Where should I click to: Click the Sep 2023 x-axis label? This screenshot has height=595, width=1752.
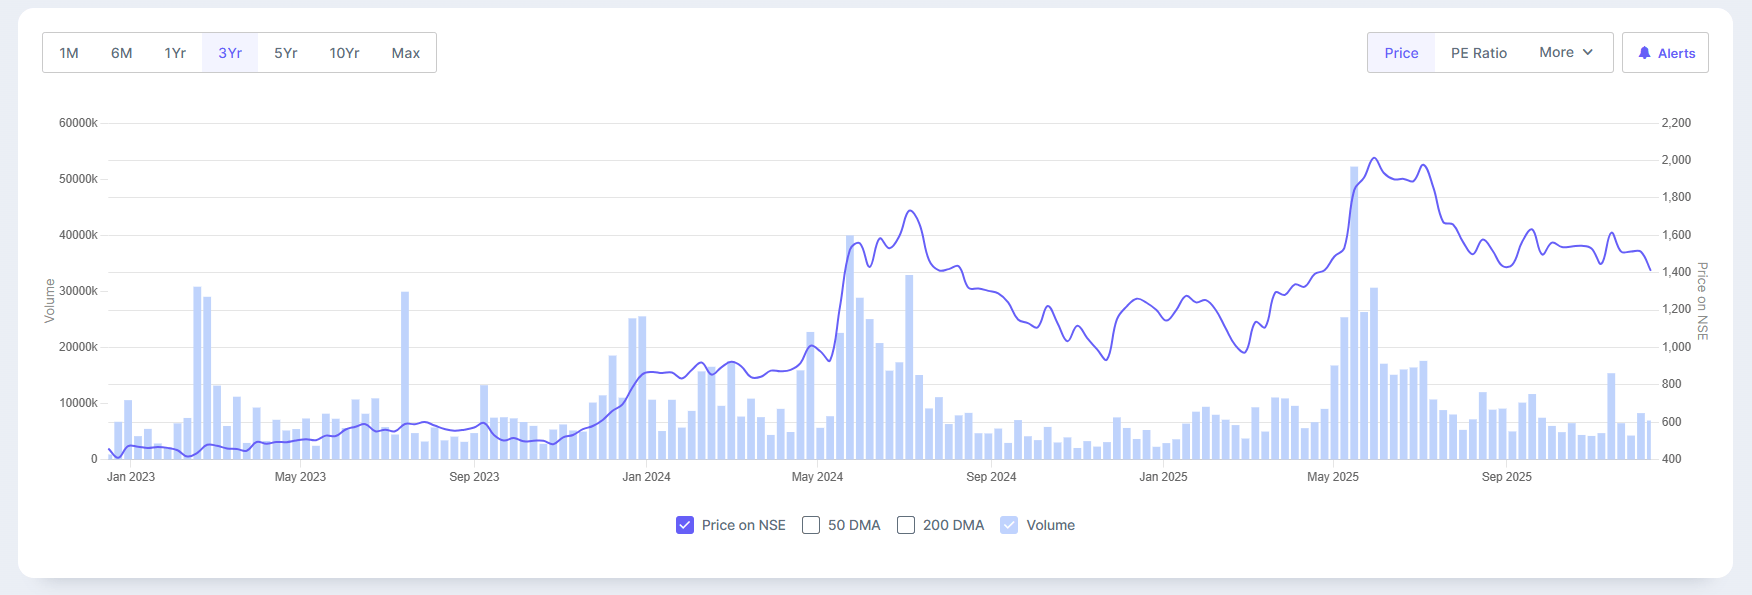point(474,477)
